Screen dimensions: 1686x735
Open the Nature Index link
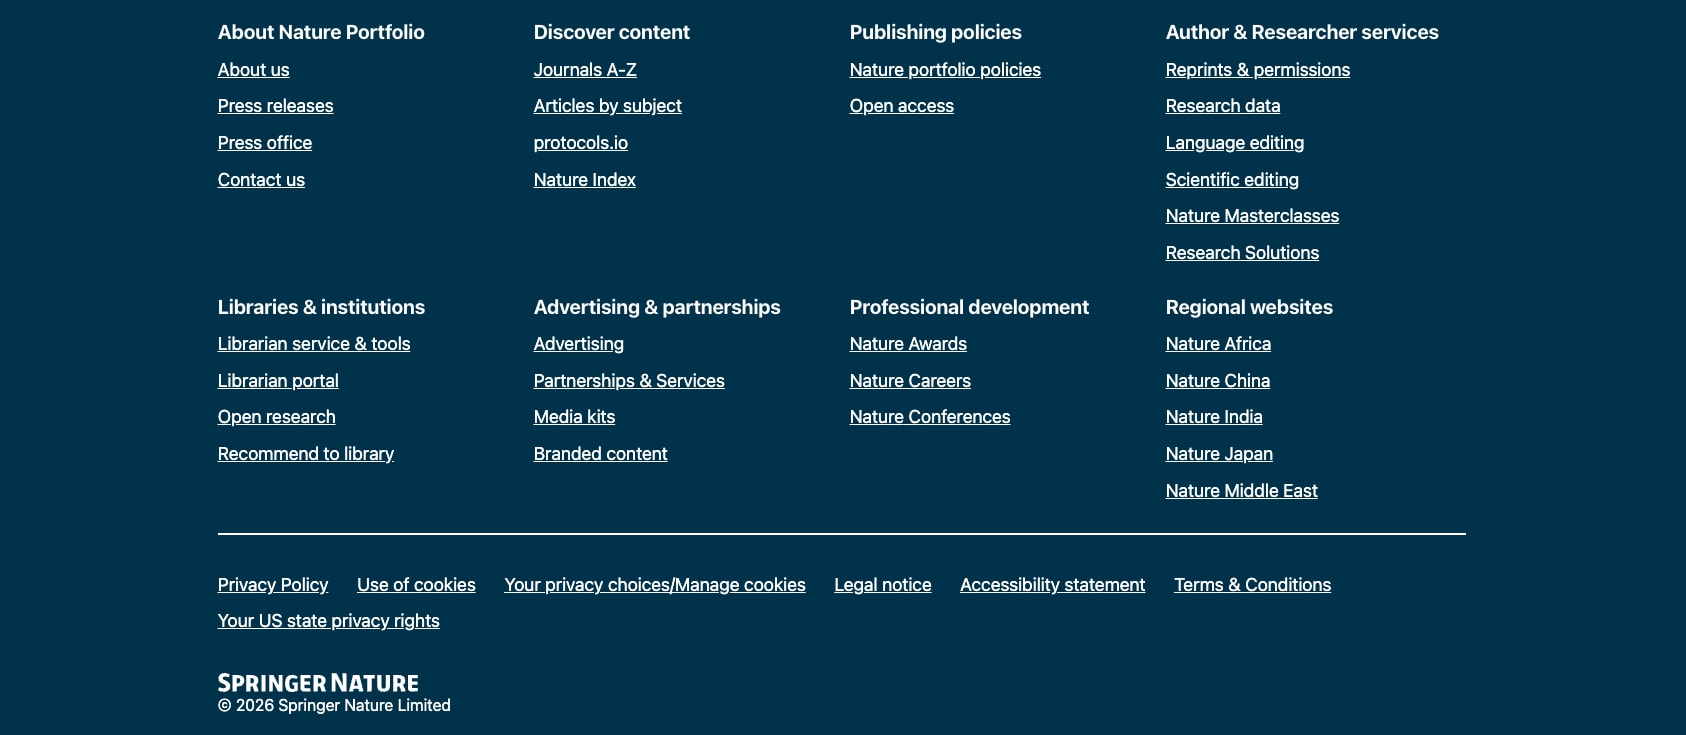[x=584, y=180]
